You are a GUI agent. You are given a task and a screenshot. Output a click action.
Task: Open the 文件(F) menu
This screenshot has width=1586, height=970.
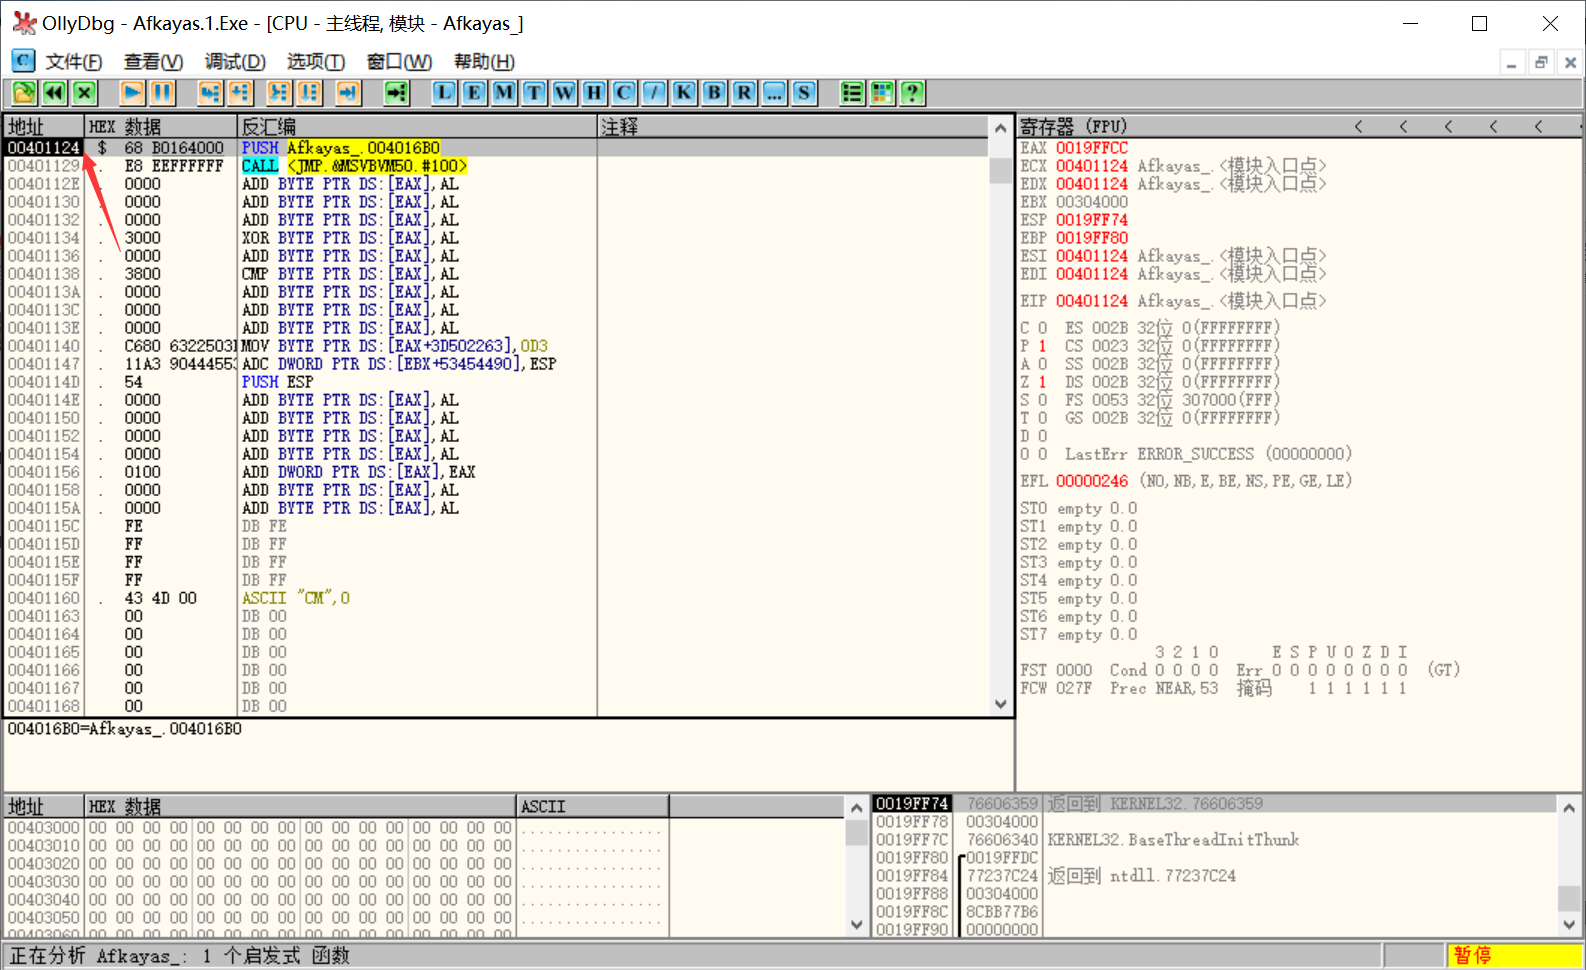[x=74, y=62]
